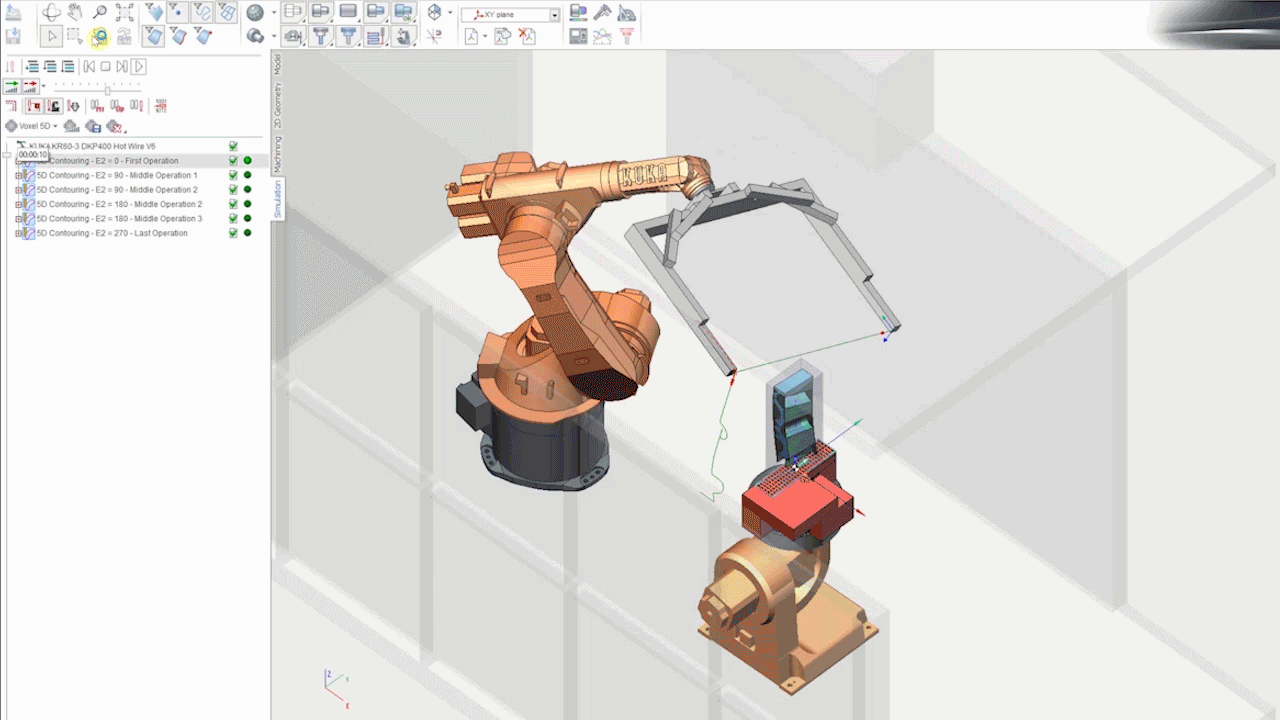Screen dimensions: 1280x720
Task: Click the red dashed arrow speed icon
Action: click(30, 86)
